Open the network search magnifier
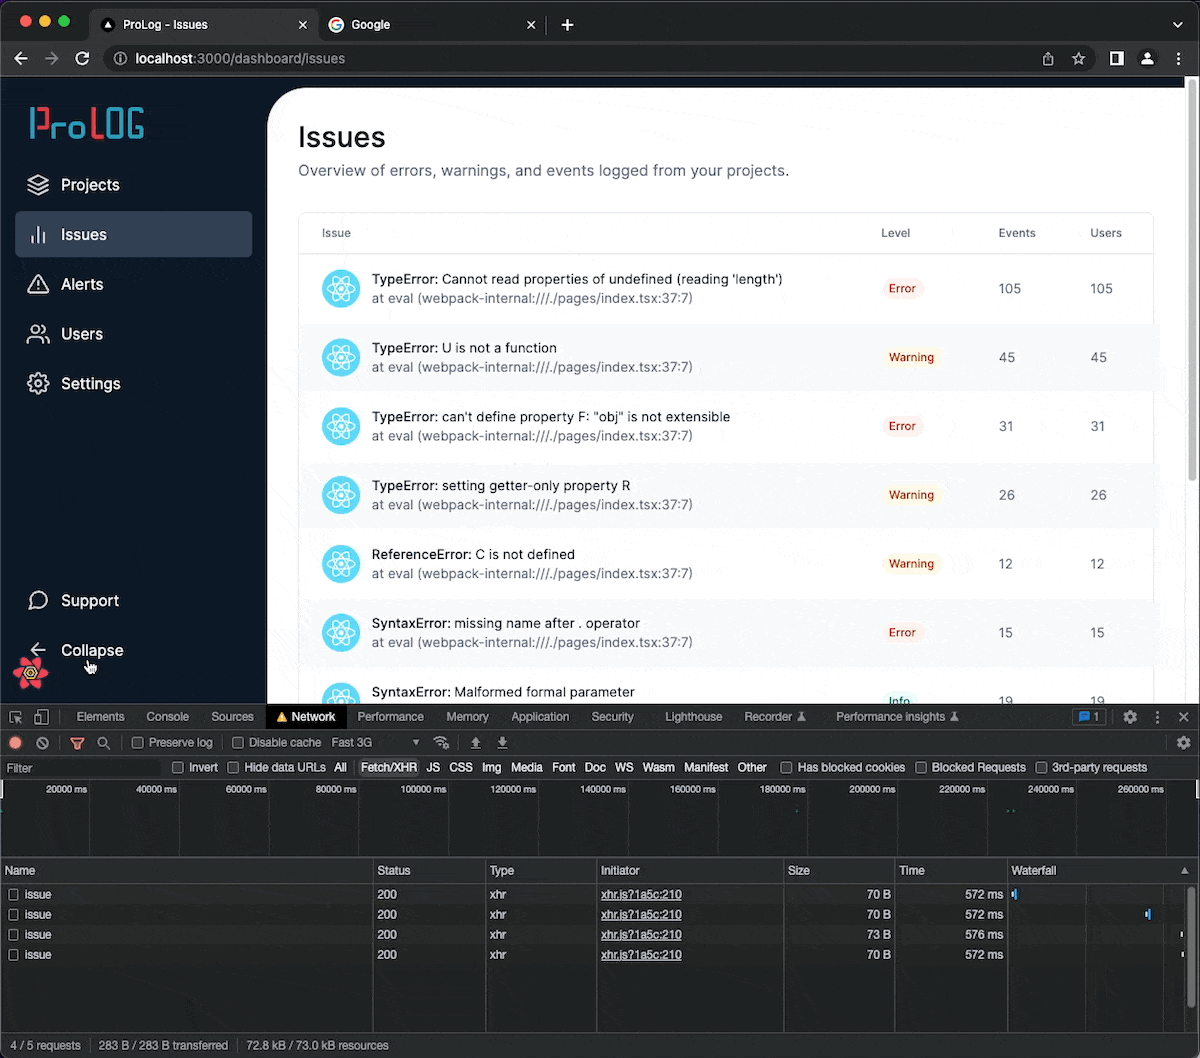This screenshot has width=1200, height=1058. click(103, 743)
